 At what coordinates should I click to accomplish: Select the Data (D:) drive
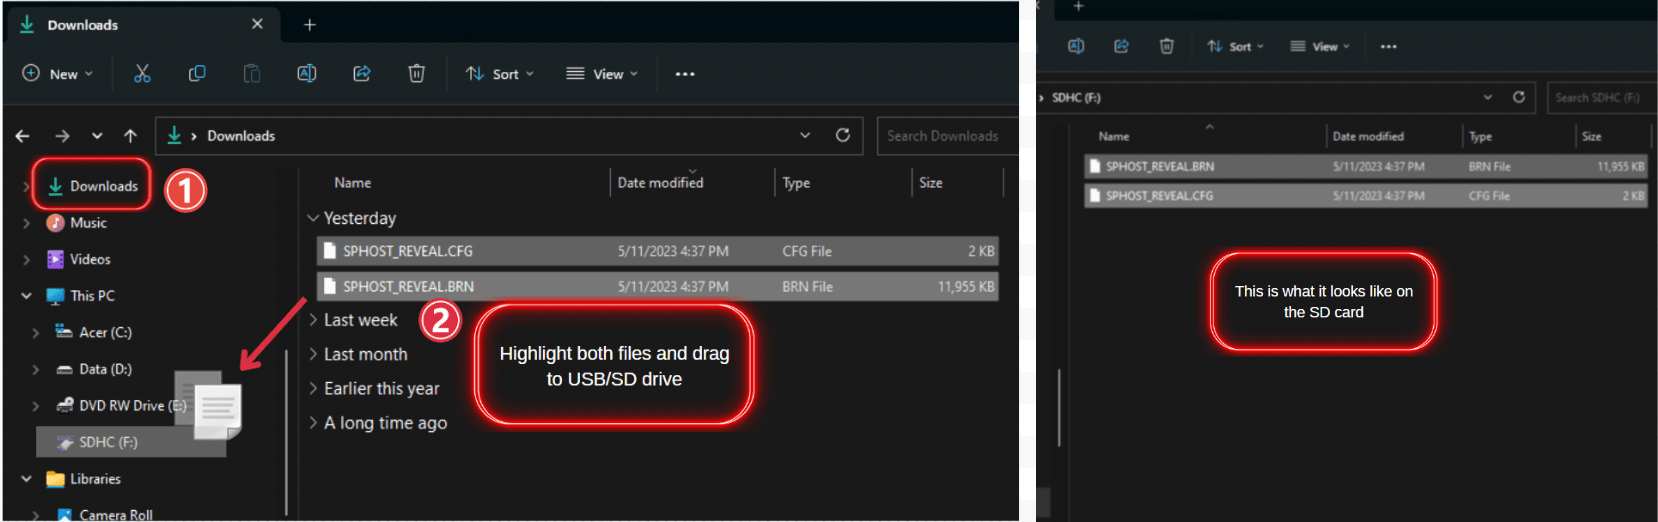pos(93,369)
